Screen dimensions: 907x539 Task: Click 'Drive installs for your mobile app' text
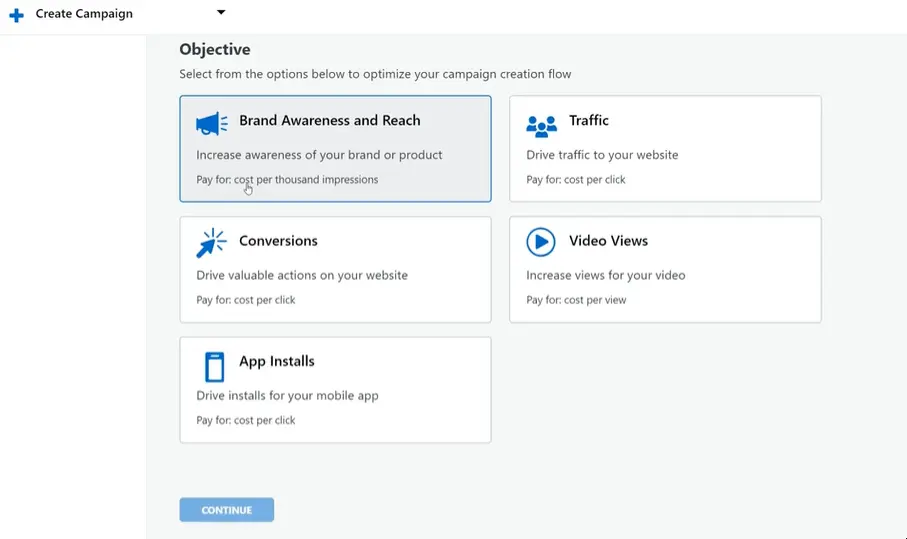[x=287, y=395]
